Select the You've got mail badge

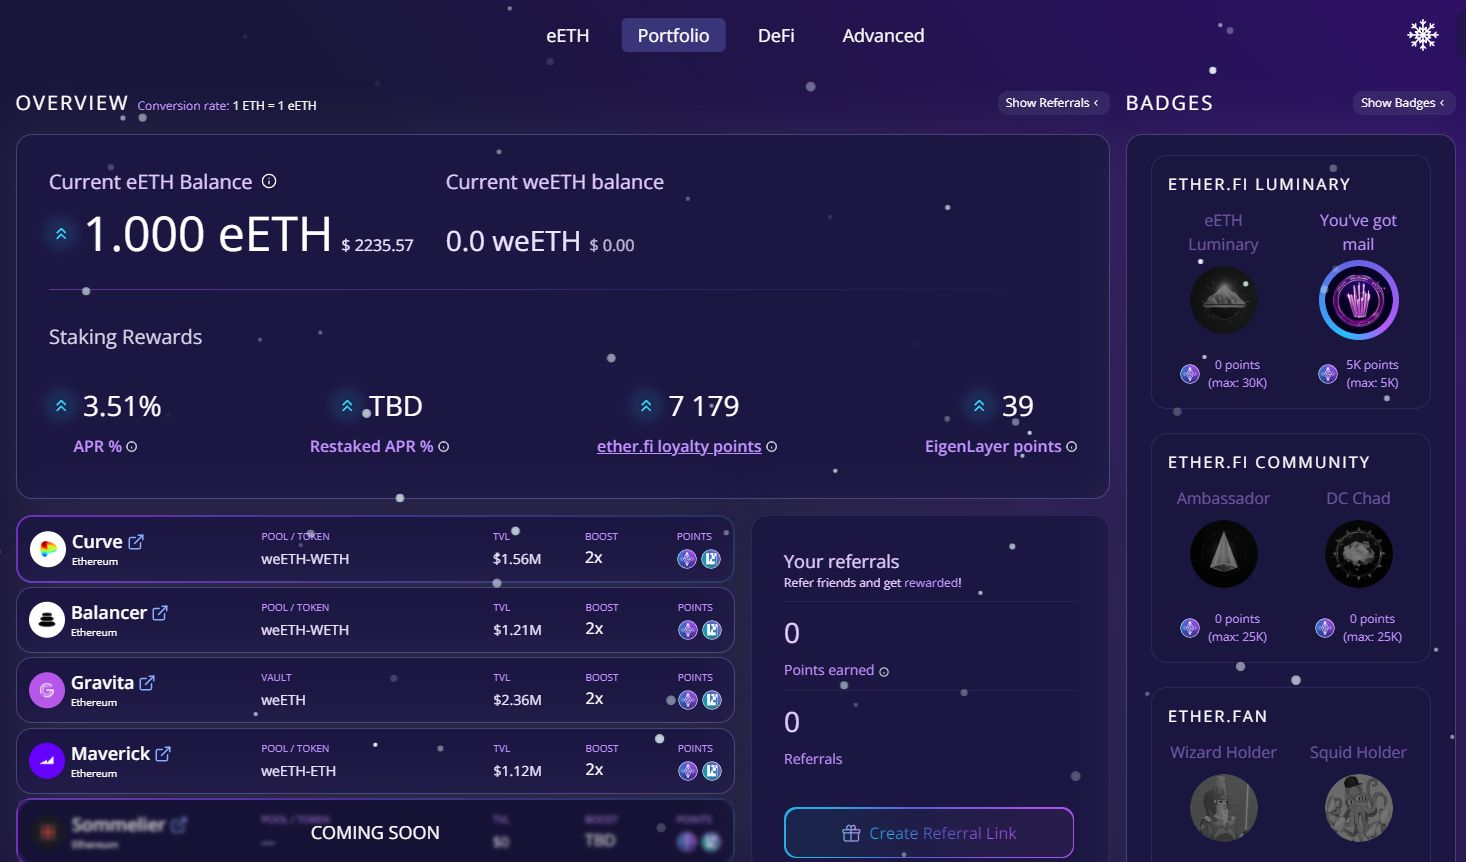pos(1358,300)
